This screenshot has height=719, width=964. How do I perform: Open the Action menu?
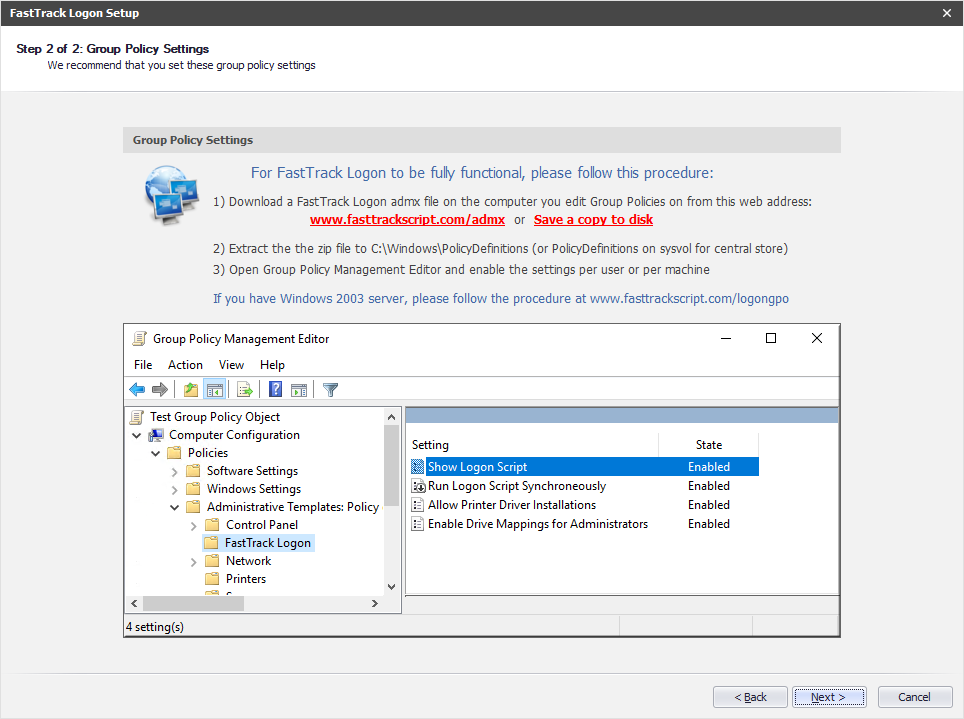185,365
